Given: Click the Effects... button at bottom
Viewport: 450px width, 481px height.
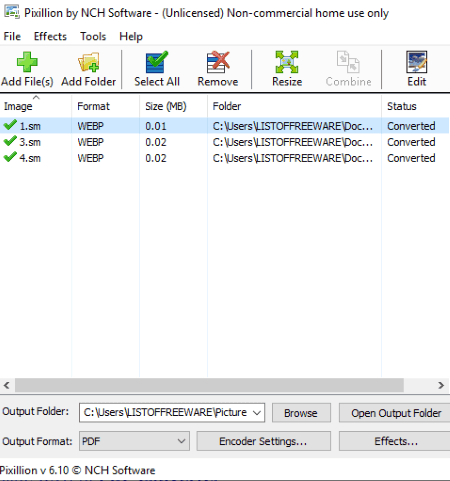Looking at the screenshot, I should (x=395, y=441).
